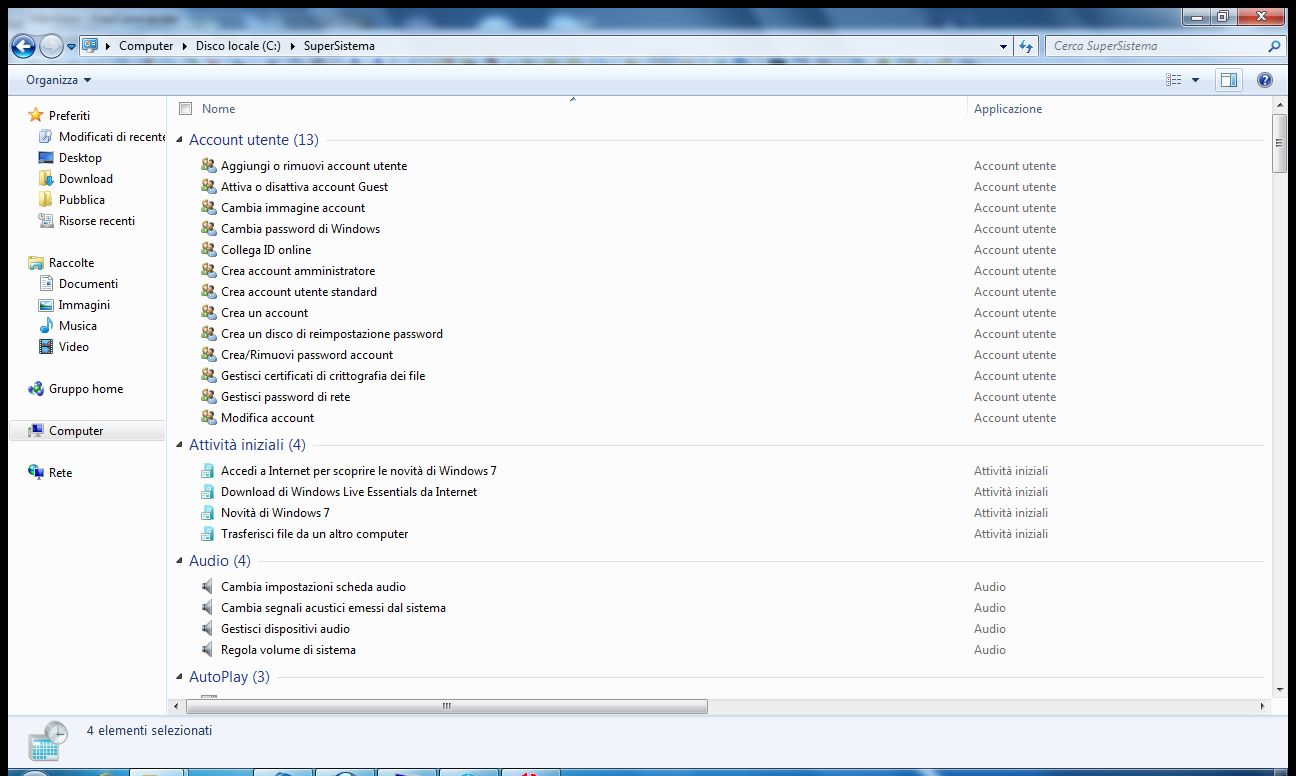The image size is (1296, 776).
Task: Click the AutoPlay (3) group header
Action: pos(229,677)
